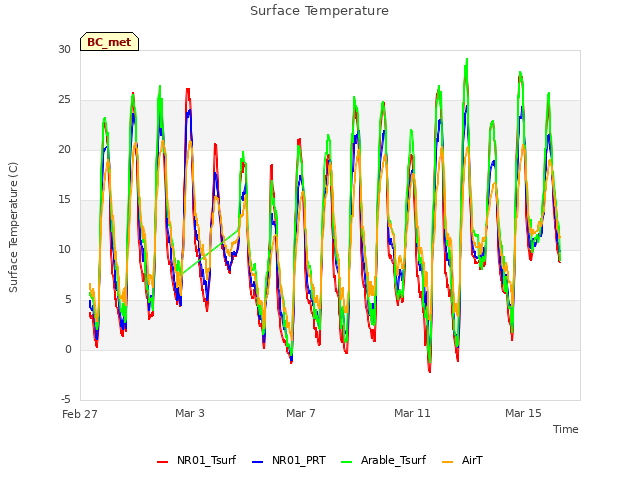Click the 25 y-axis tick label
This screenshot has height=480, width=640.
point(64,100)
